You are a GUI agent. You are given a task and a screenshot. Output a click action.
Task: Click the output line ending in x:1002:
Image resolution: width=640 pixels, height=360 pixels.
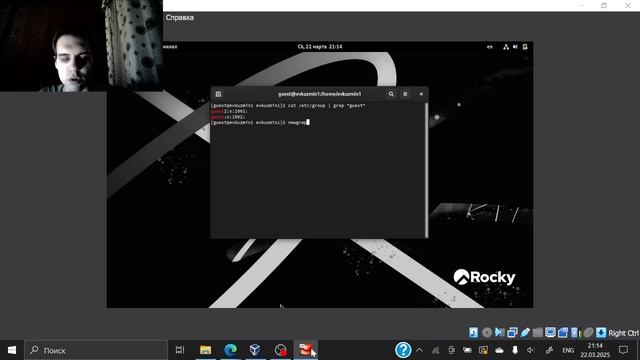click(228, 117)
